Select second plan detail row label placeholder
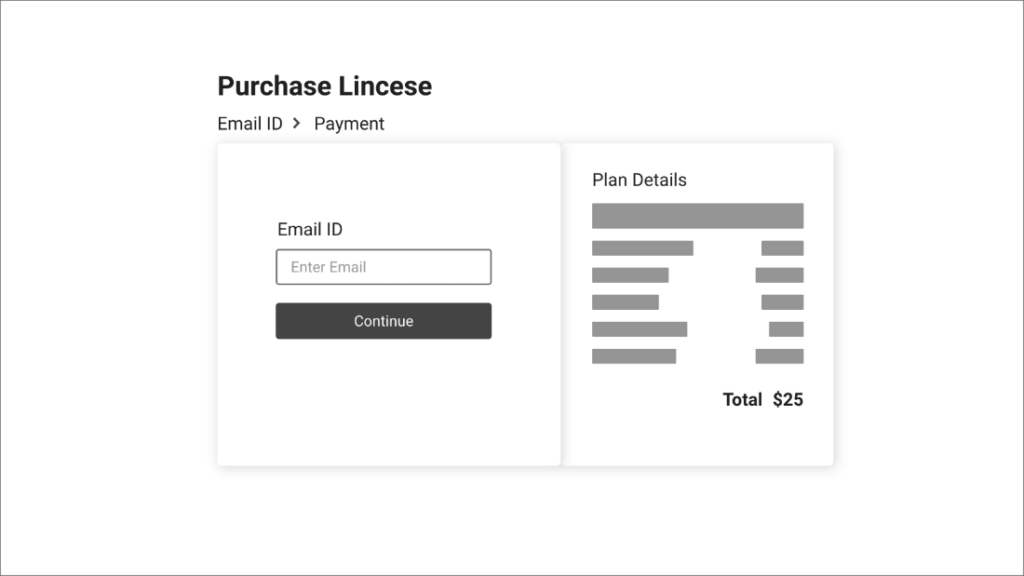The height and width of the screenshot is (576, 1024). [630, 275]
